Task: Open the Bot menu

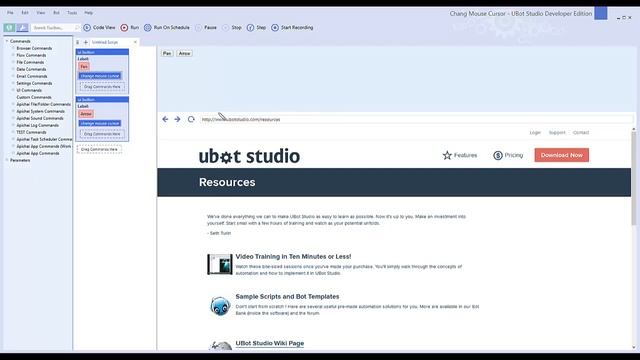Action: coord(56,13)
